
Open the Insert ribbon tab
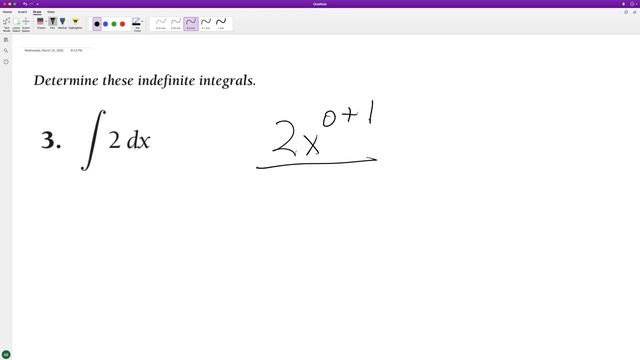[22, 12]
